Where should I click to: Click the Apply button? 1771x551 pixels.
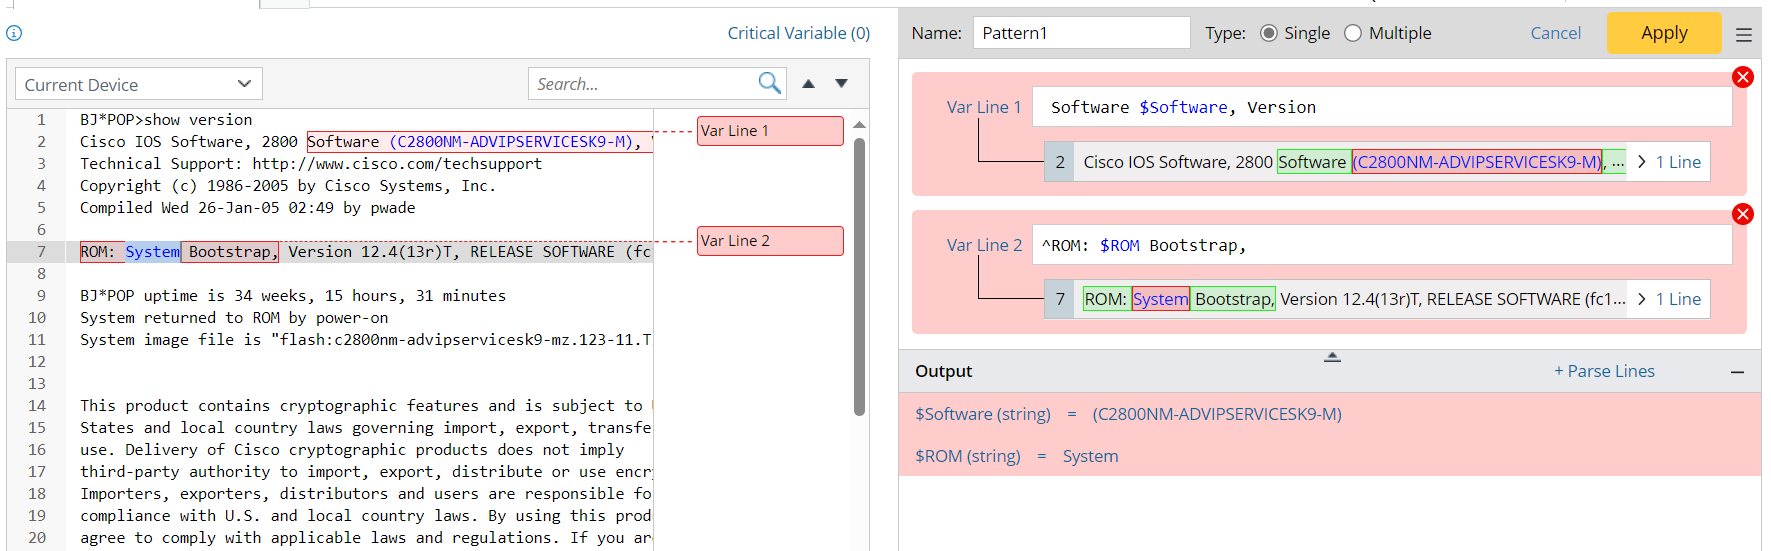[1663, 33]
